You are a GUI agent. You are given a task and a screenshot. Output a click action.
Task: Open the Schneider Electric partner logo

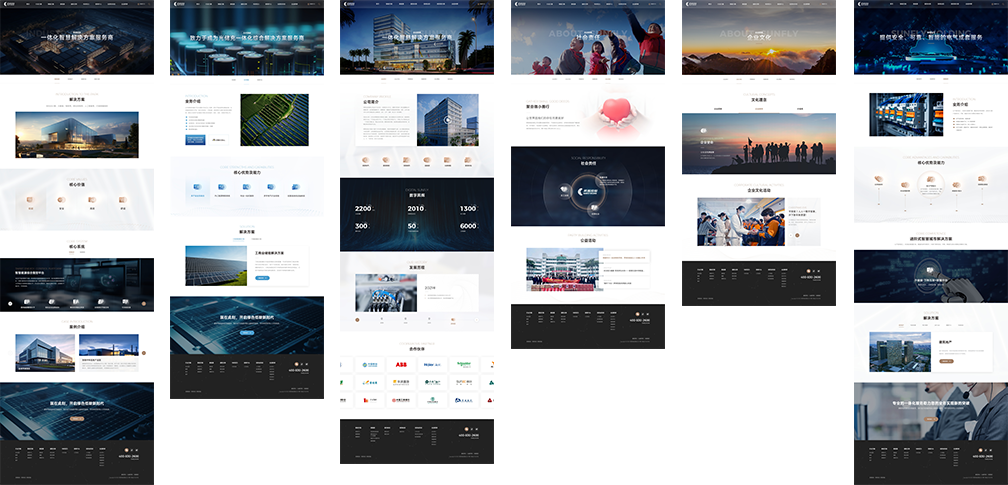tap(462, 365)
